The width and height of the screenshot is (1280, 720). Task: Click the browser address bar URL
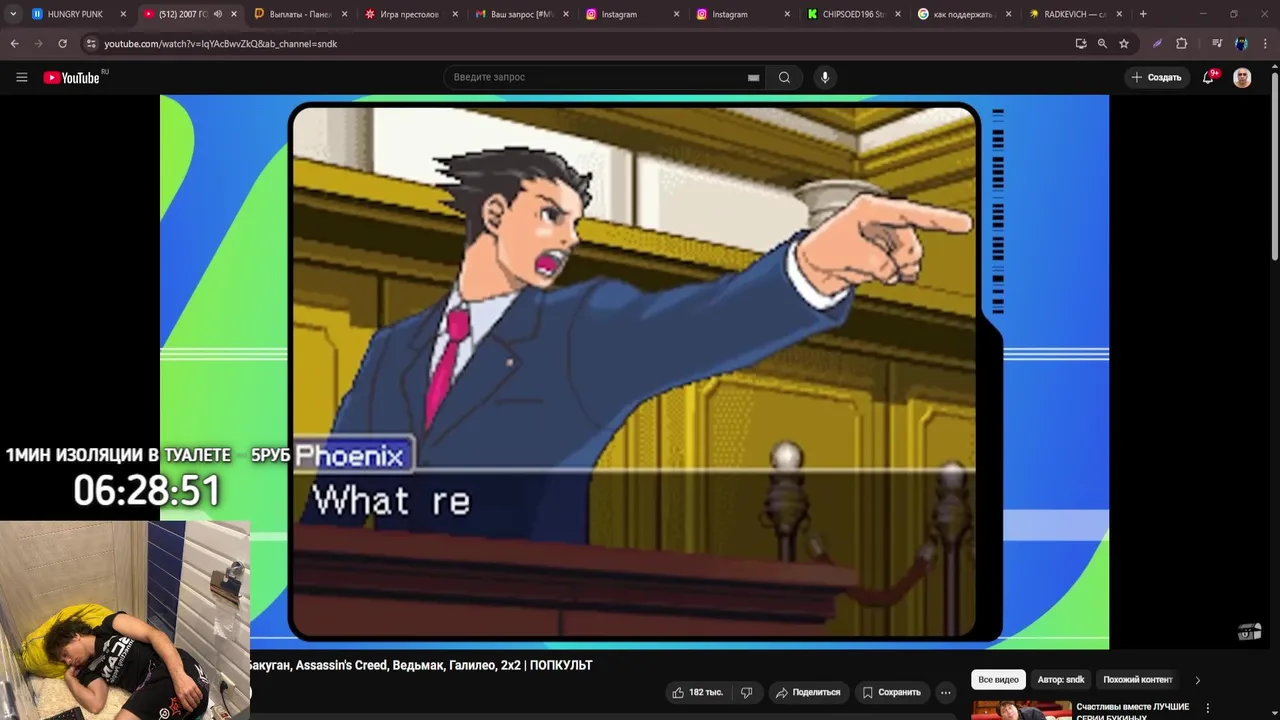click(x=220, y=44)
